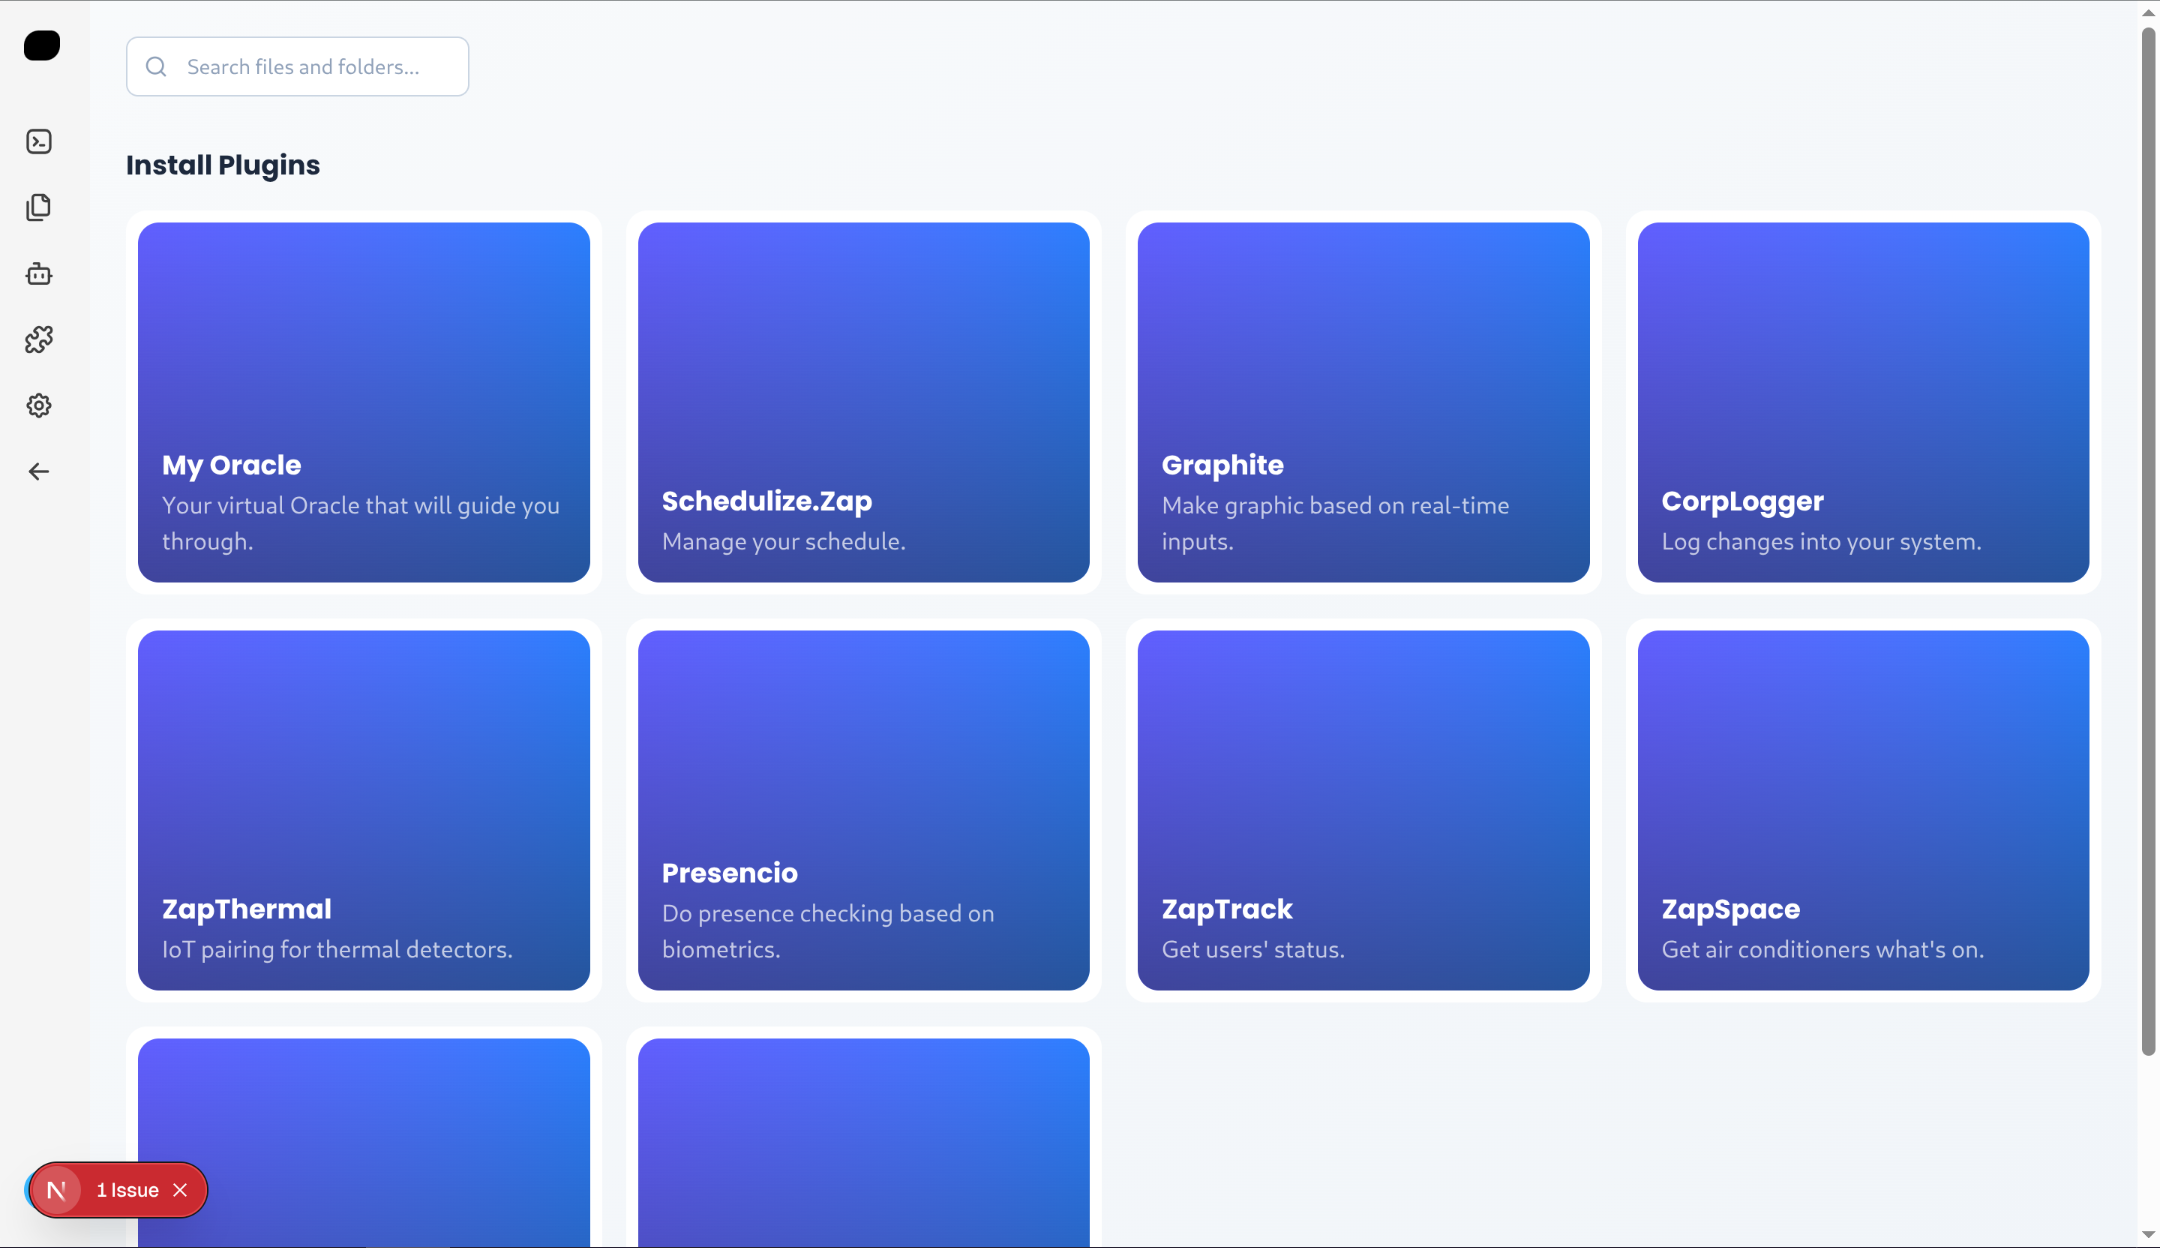This screenshot has height=1248, width=2160.
Task: Open the ZapTrack plugin card
Action: [x=1363, y=810]
